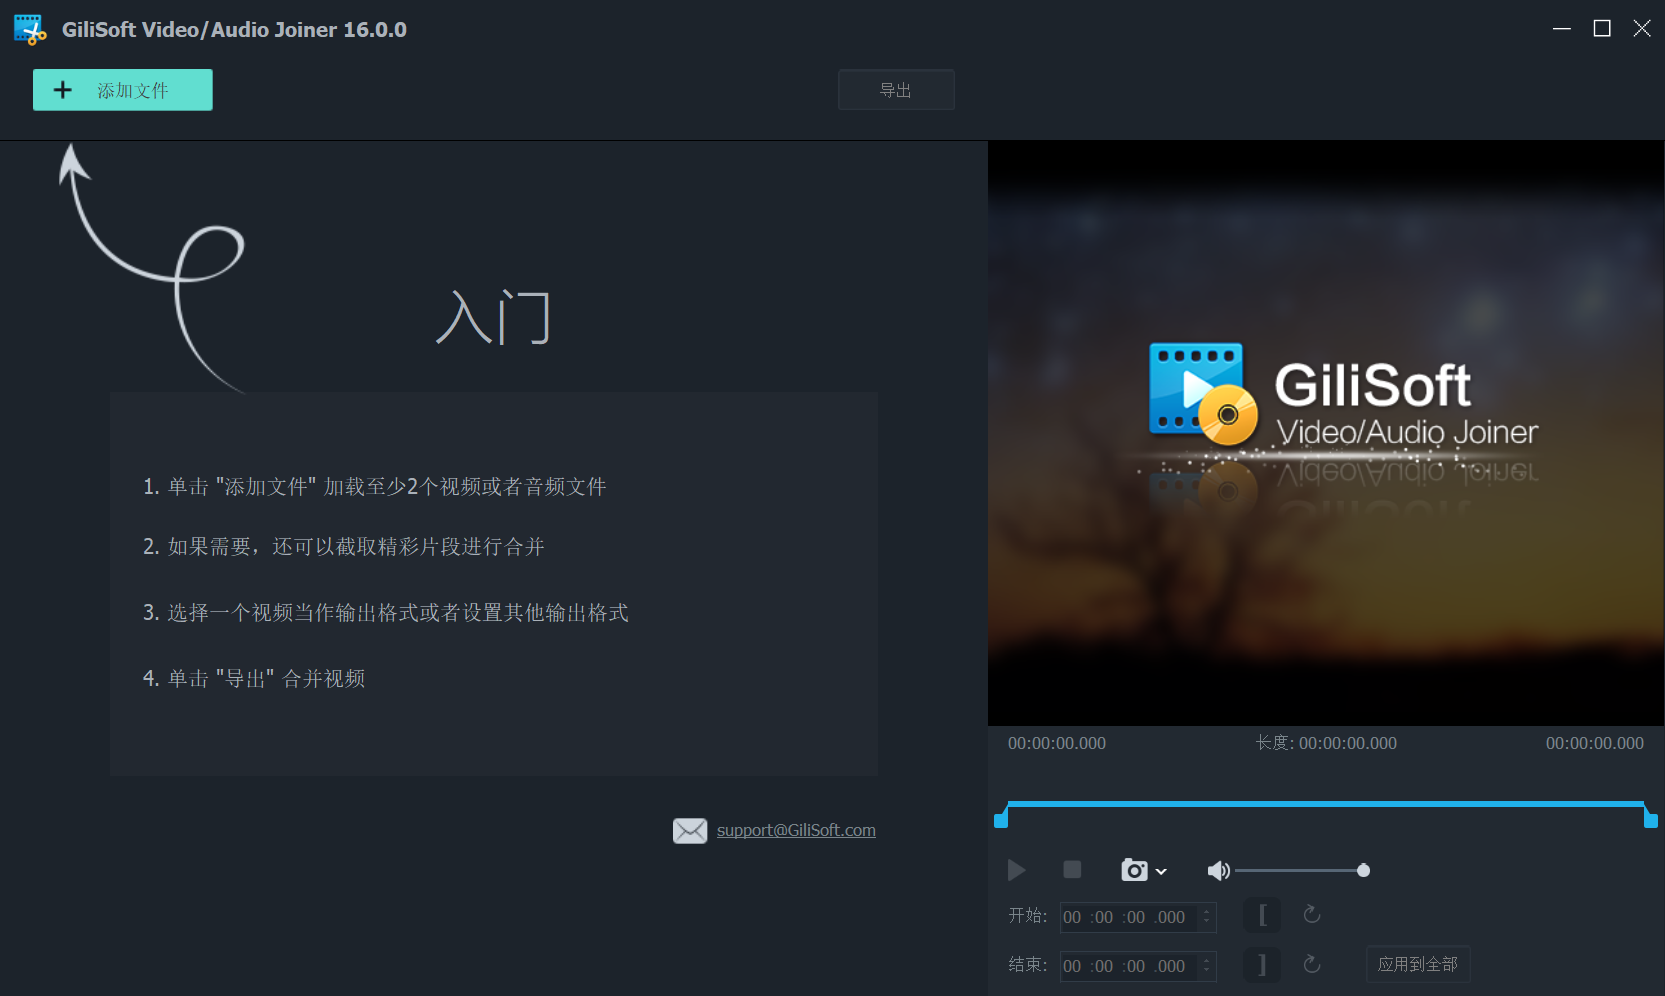Start playback with the play button

(x=1016, y=870)
